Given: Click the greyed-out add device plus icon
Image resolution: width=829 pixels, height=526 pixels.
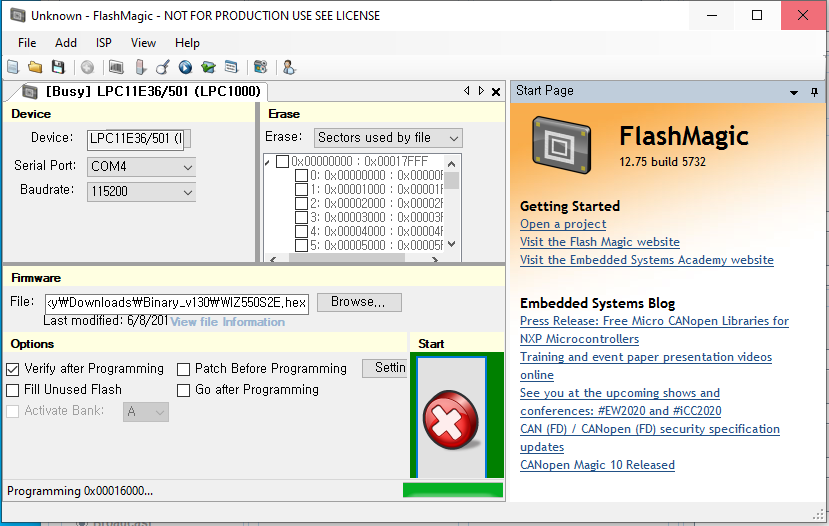Looking at the screenshot, I should coord(87,67).
